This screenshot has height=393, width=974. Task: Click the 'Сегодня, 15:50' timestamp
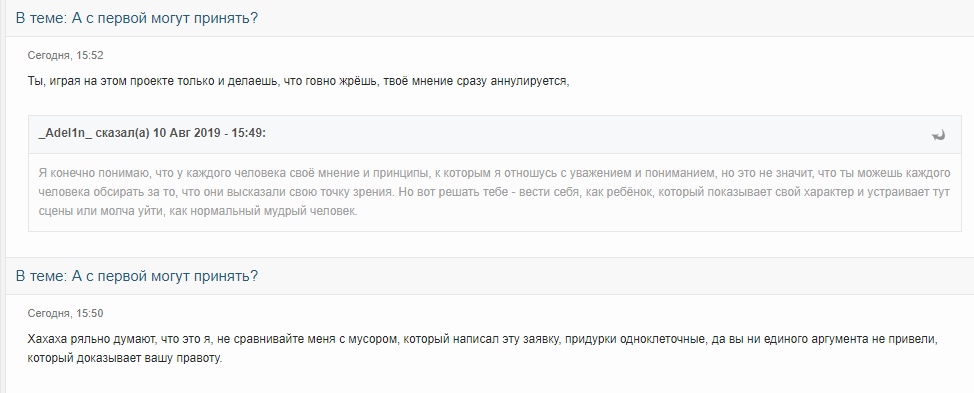point(65,314)
